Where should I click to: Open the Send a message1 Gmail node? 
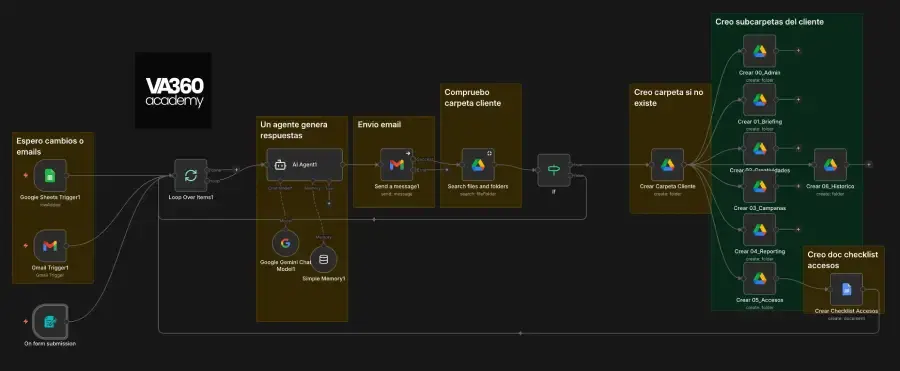[x=397, y=165]
